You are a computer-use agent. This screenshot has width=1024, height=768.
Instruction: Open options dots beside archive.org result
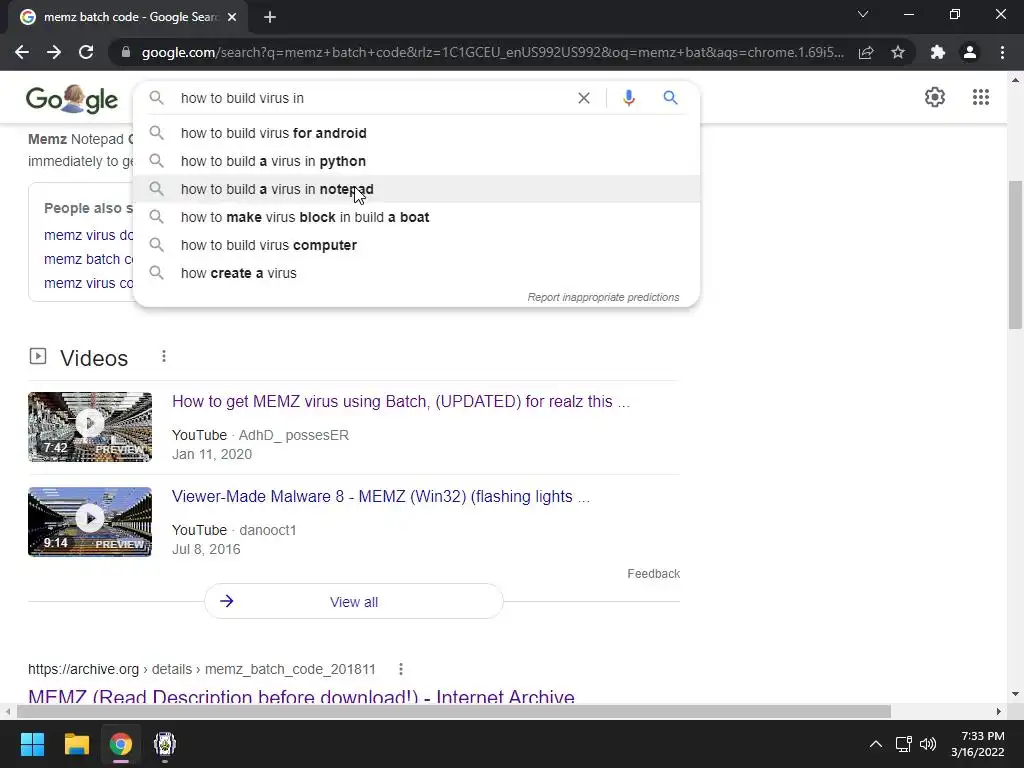(x=401, y=669)
